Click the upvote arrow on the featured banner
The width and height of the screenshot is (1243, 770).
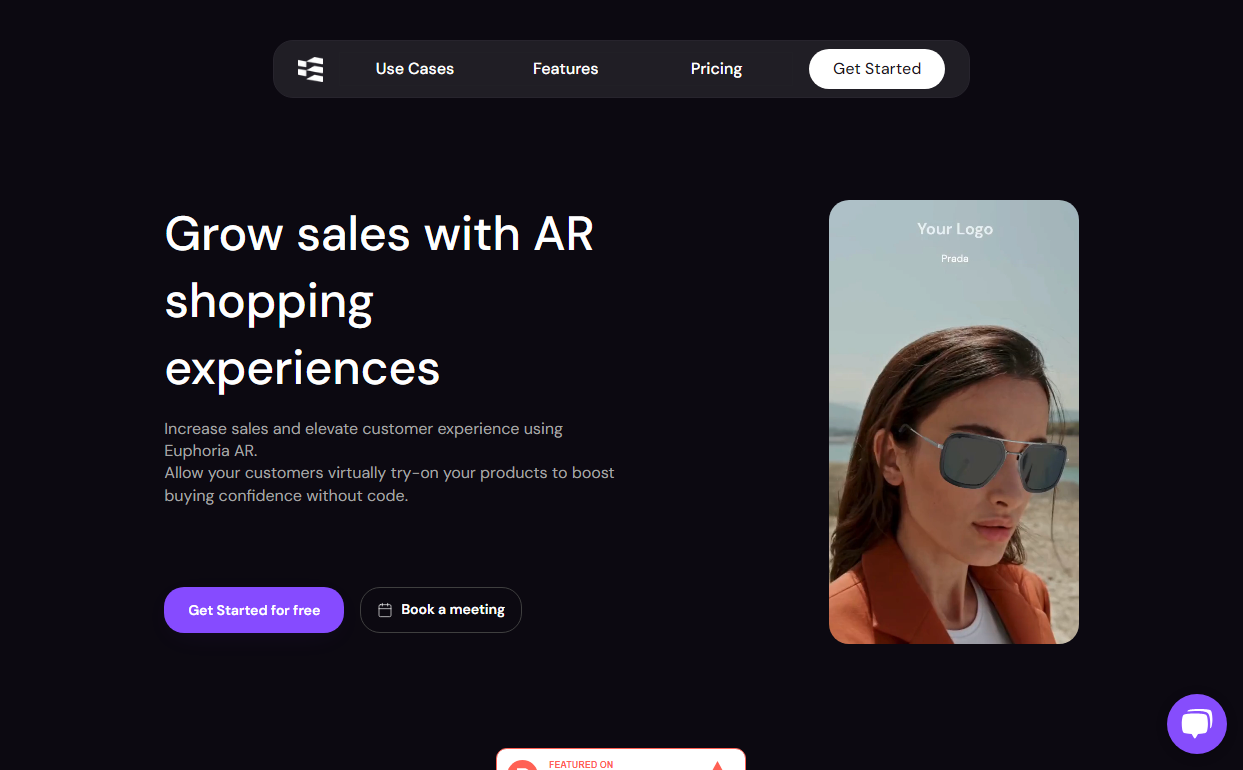pyautogui.click(x=717, y=764)
